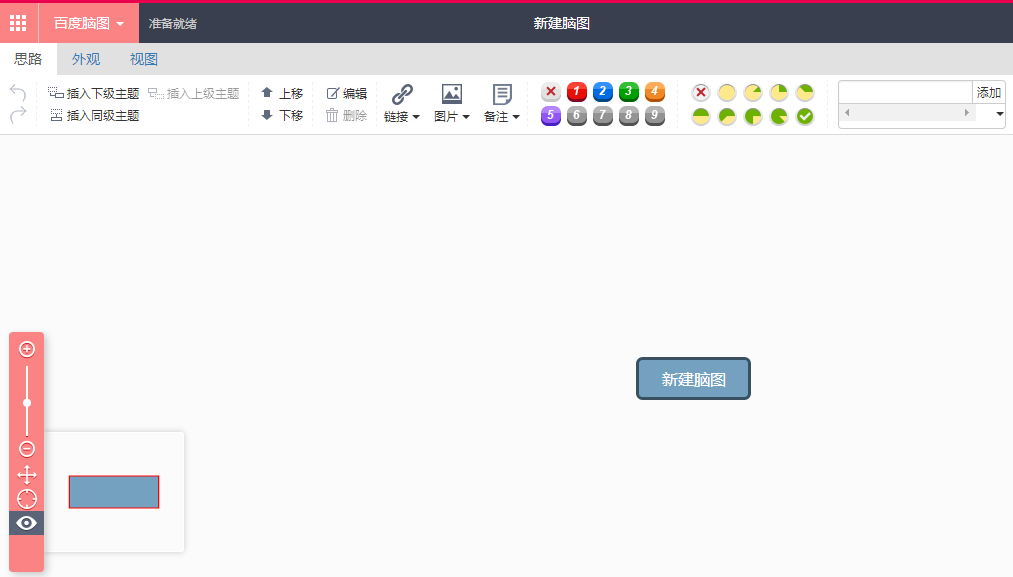Click the 编辑 edit button
The height and width of the screenshot is (577, 1013).
pyautogui.click(x=346, y=94)
